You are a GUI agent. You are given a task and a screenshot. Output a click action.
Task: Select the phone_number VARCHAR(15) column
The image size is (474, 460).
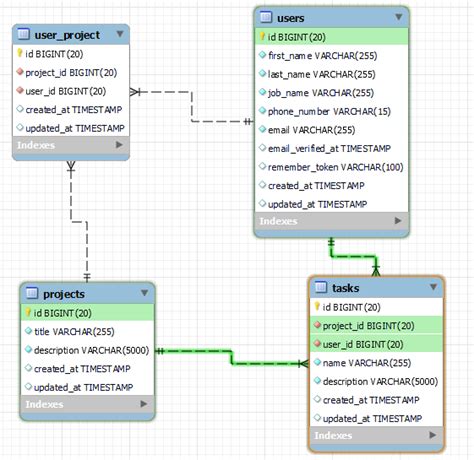pyautogui.click(x=331, y=111)
